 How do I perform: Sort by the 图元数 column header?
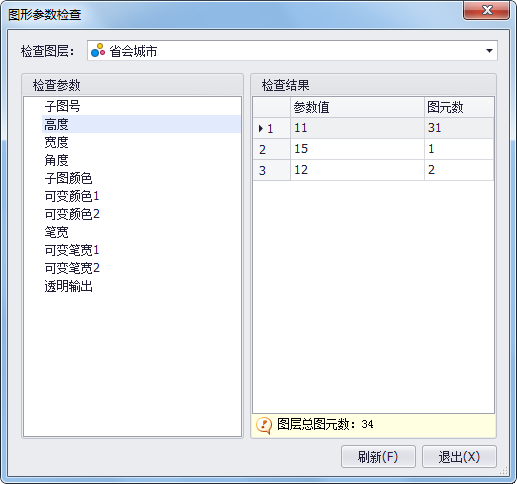coord(459,107)
